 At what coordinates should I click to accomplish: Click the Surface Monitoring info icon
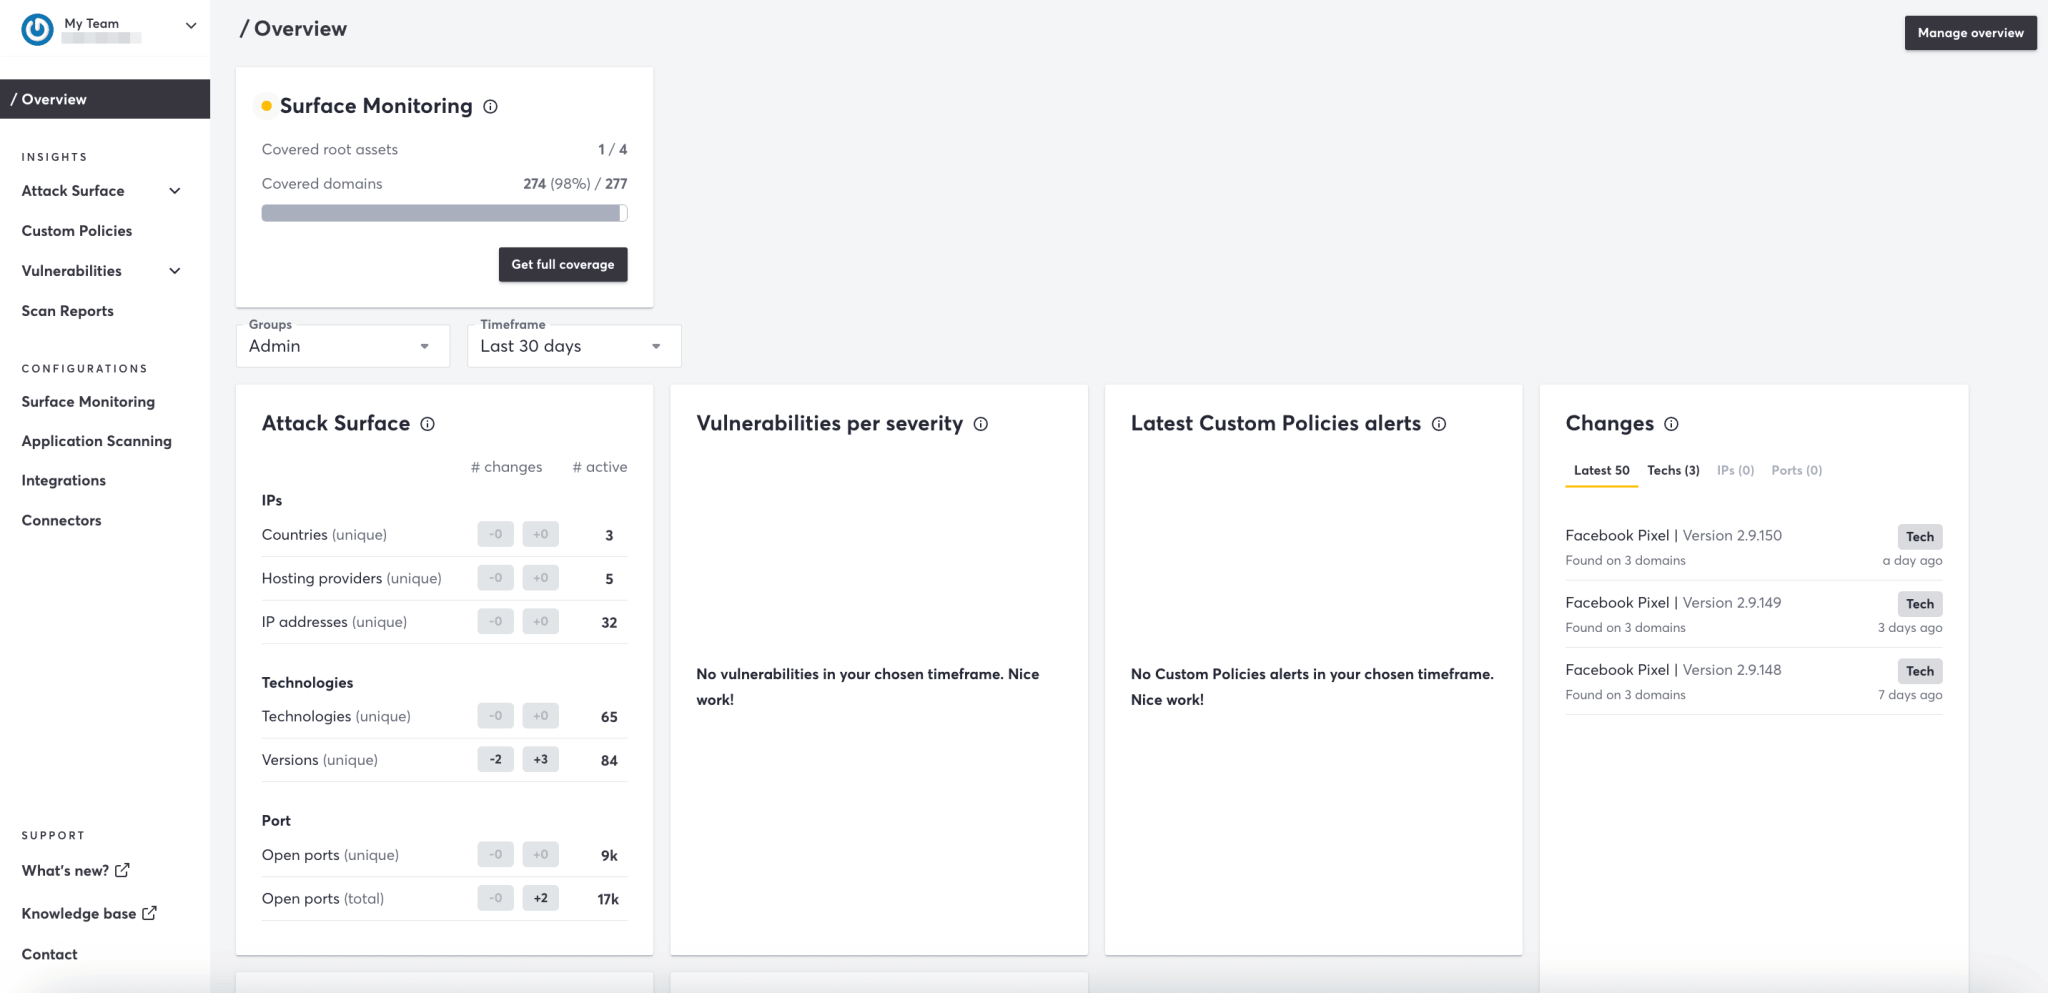point(490,107)
